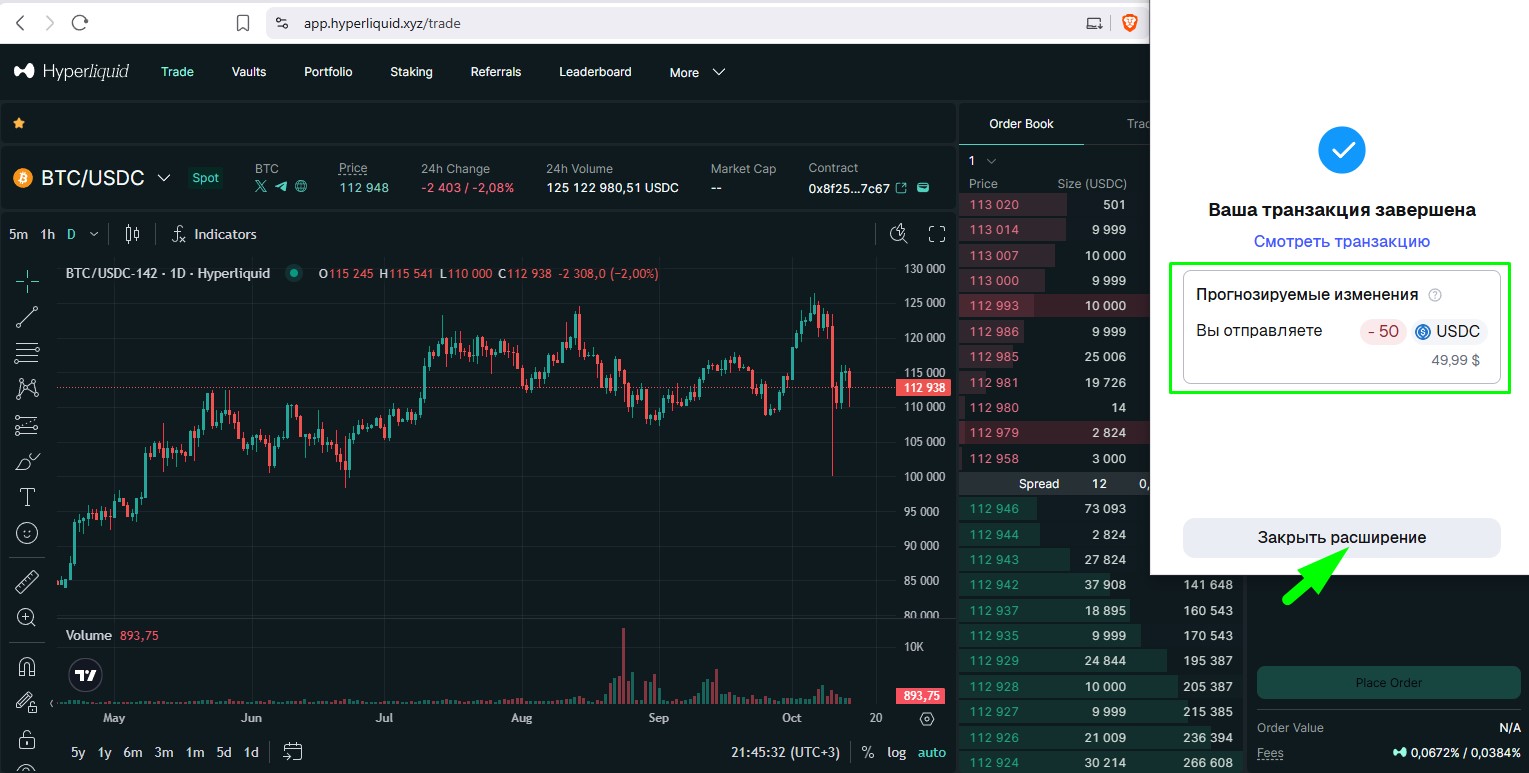Pick the ruler measure tool

coord(27,582)
